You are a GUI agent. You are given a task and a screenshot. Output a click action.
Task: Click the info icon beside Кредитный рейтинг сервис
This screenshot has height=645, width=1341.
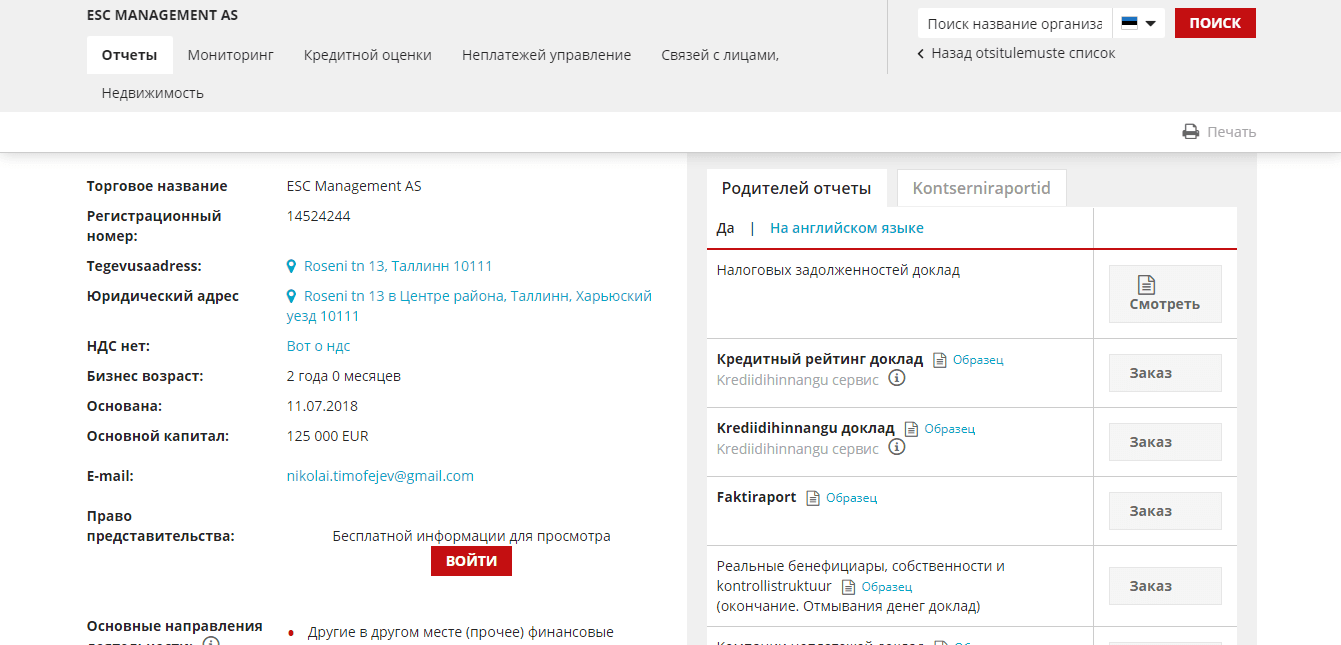pos(897,379)
